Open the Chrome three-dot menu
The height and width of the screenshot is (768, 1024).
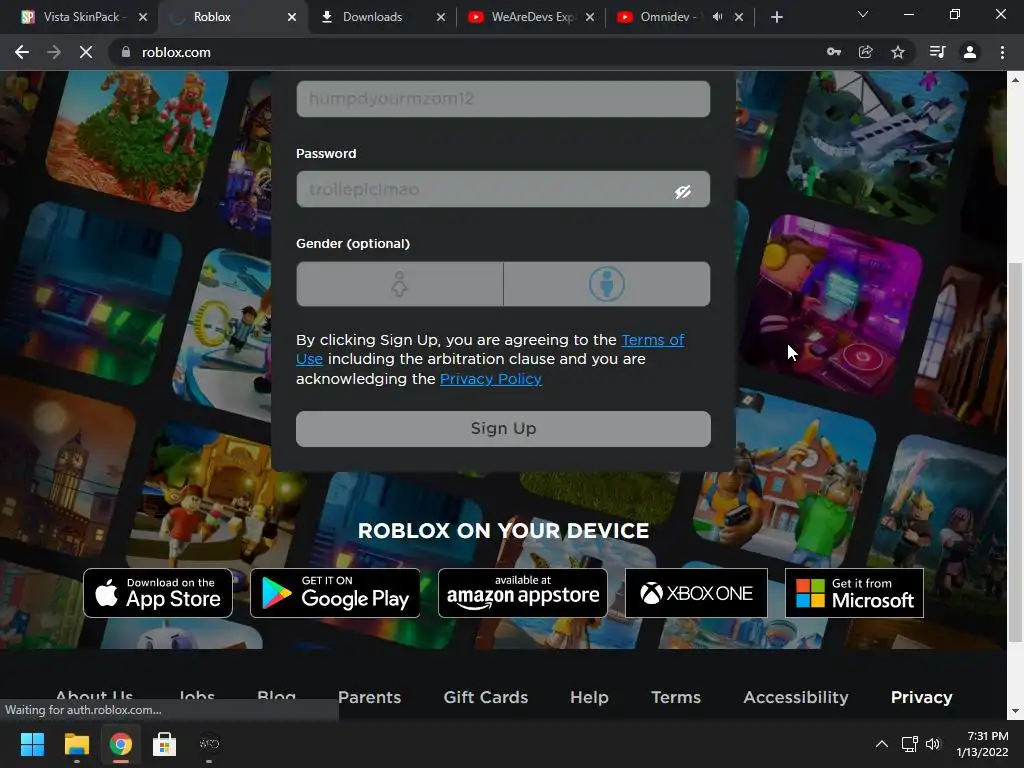pos(1002,52)
